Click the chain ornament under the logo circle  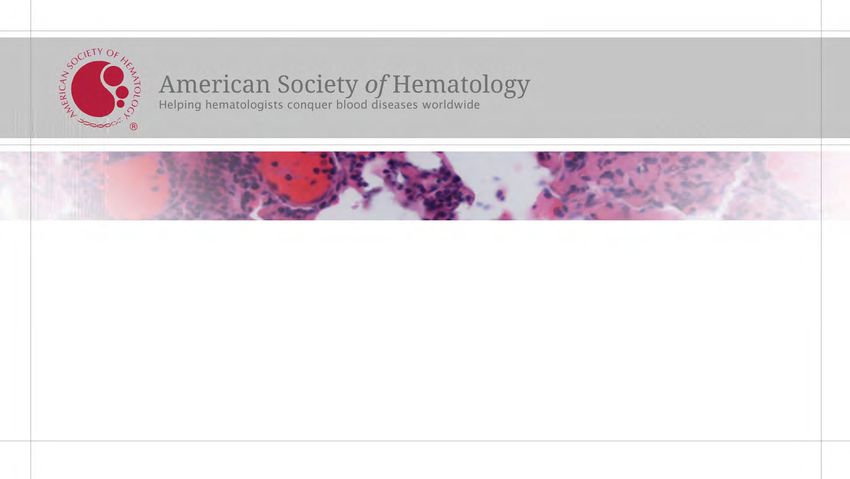tap(100, 124)
